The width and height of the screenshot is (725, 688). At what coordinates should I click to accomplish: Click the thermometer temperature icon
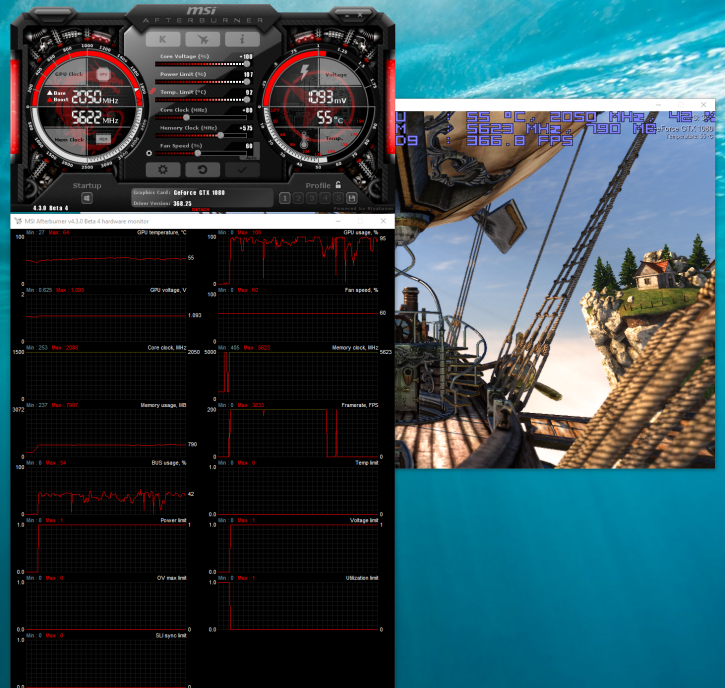[304, 139]
